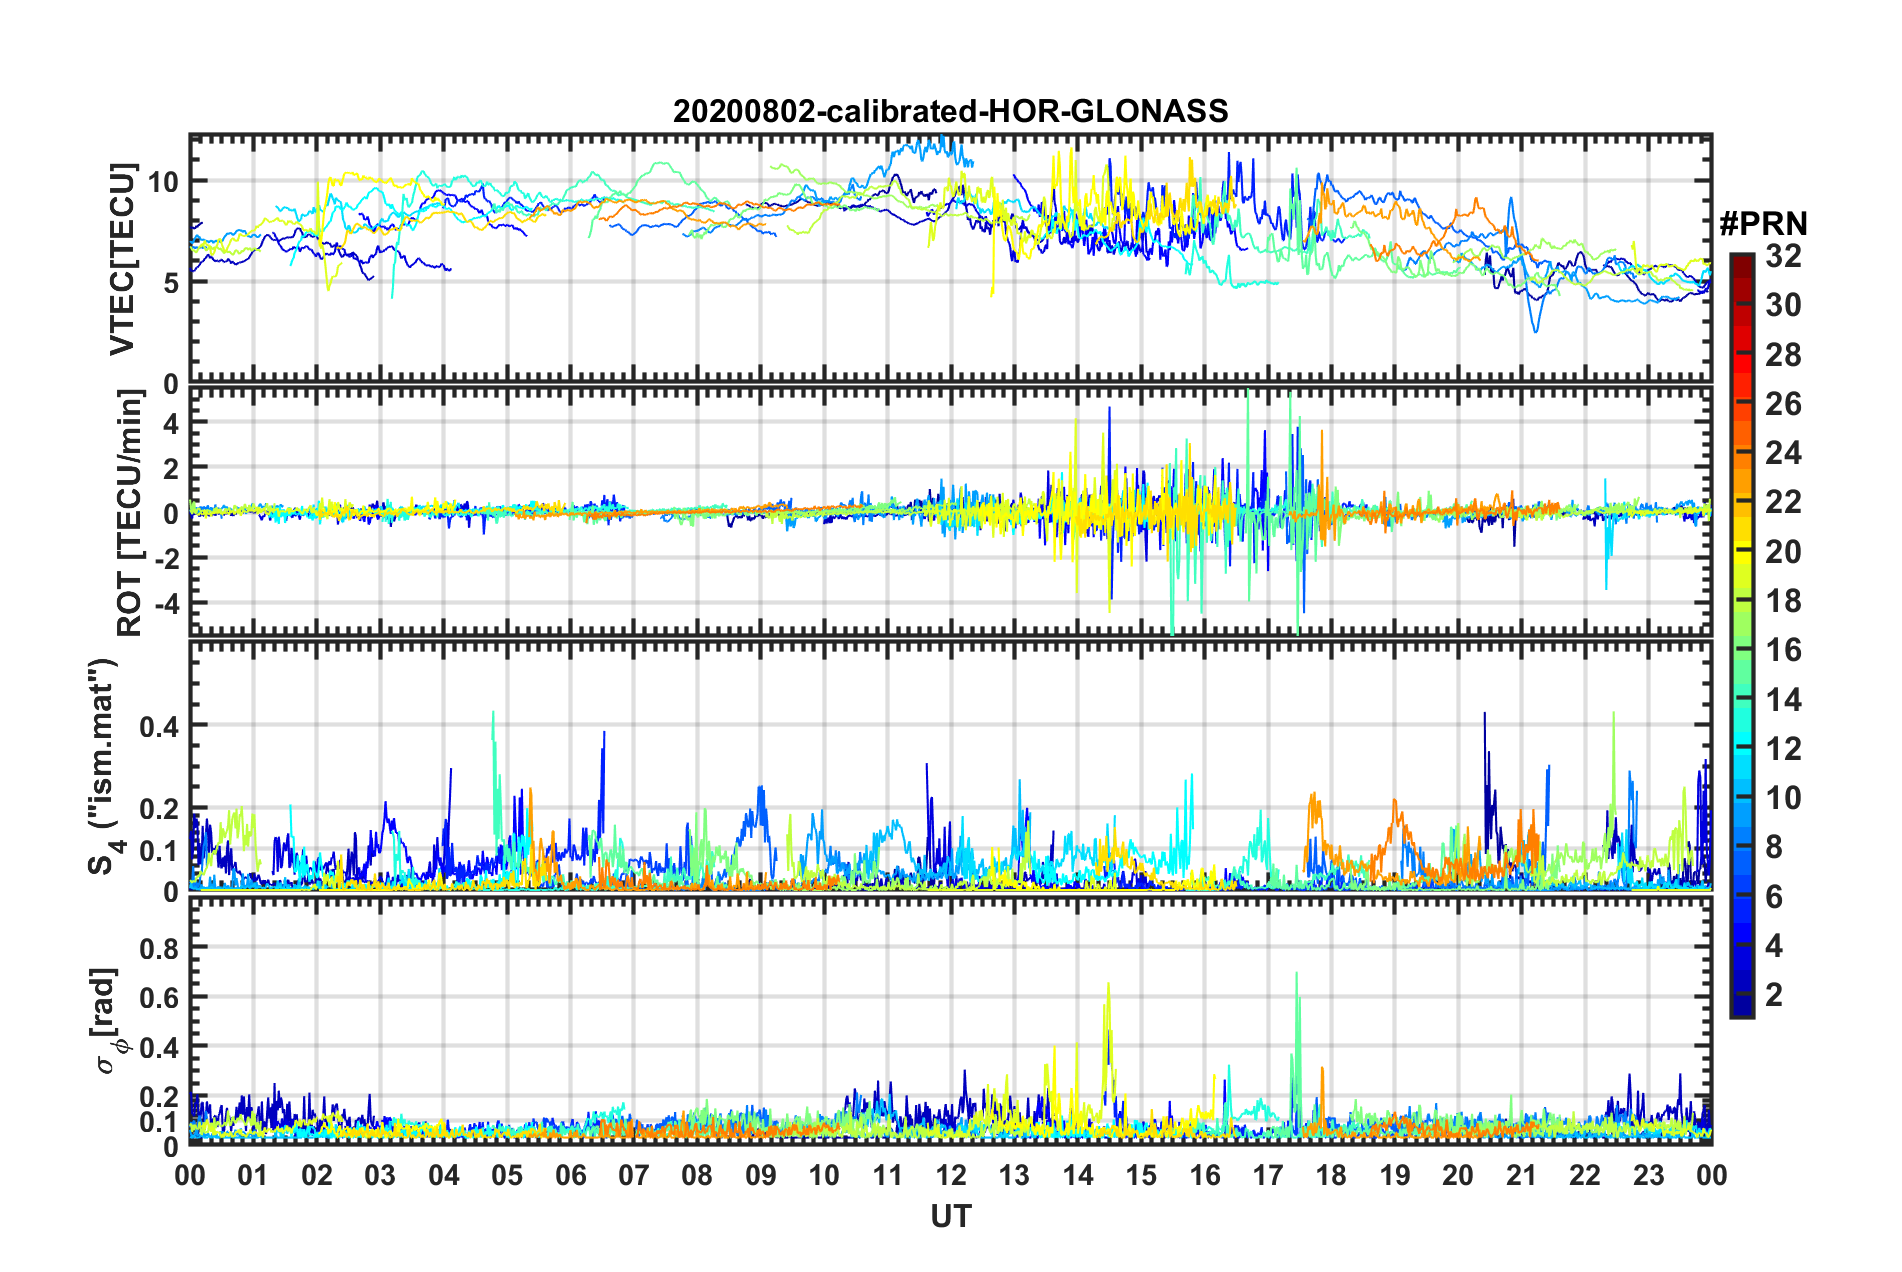Click the 06 hour tick label
The width and height of the screenshot is (1902, 1272).
pos(571,1175)
